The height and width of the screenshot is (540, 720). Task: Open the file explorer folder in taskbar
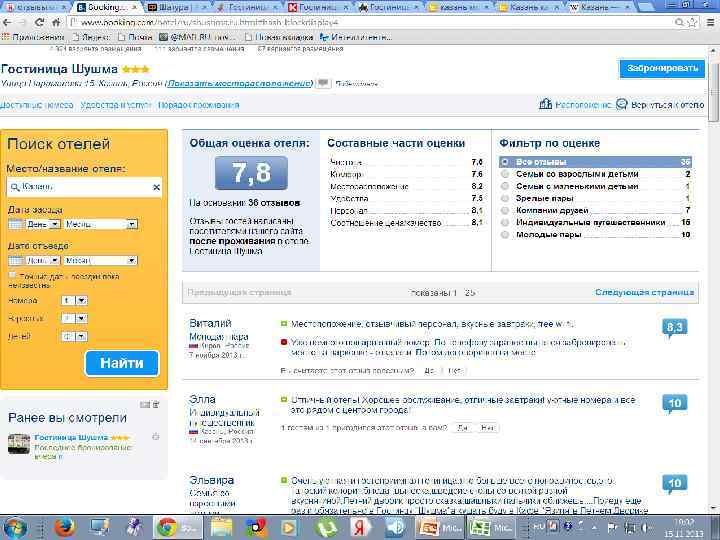222,528
